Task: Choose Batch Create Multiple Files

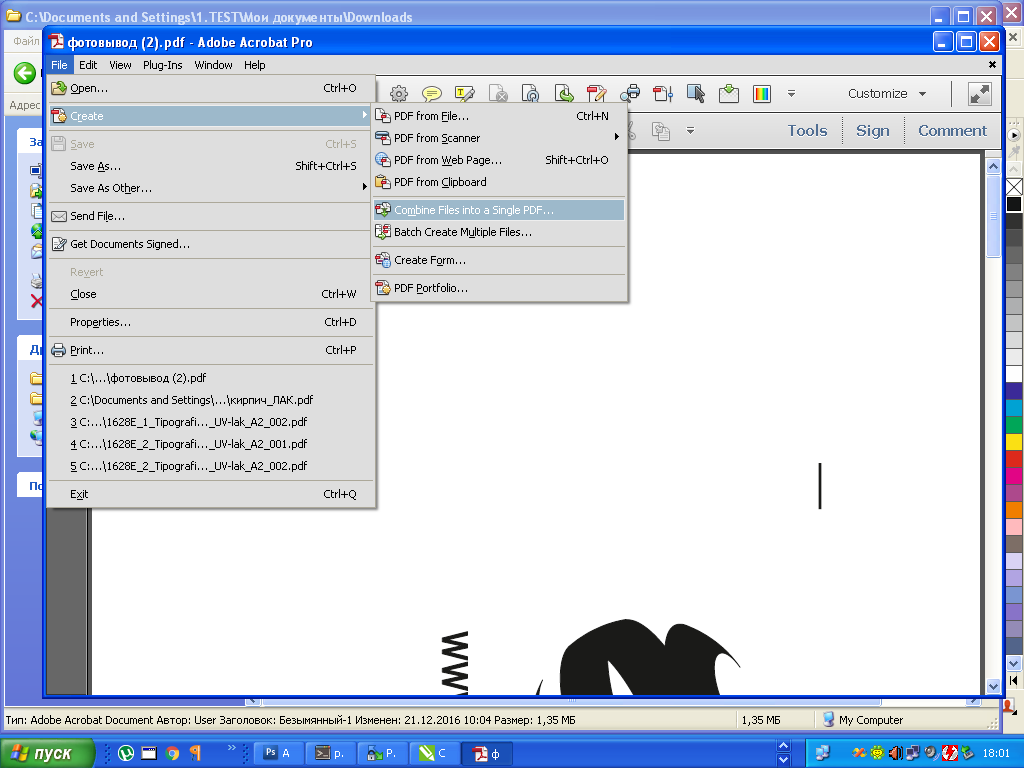Action: [499, 232]
